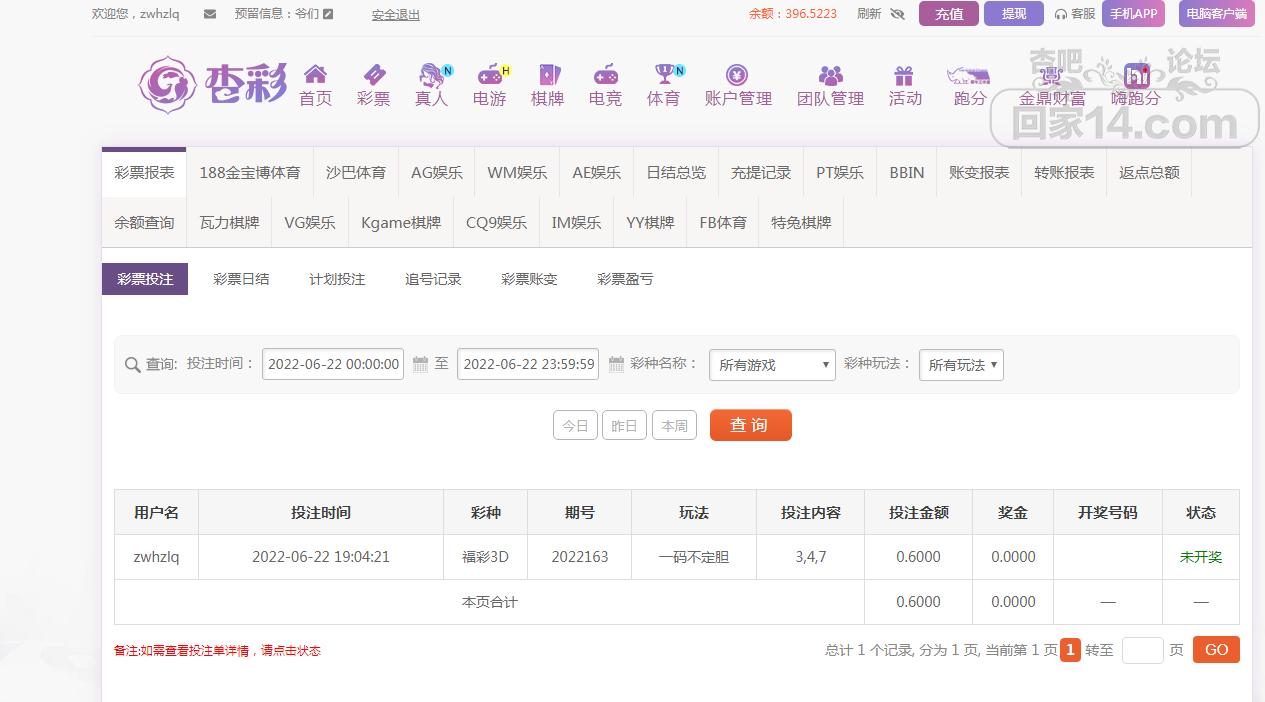Open the lottery ticket icon 彩票
This screenshot has height=702, width=1265.
373,75
